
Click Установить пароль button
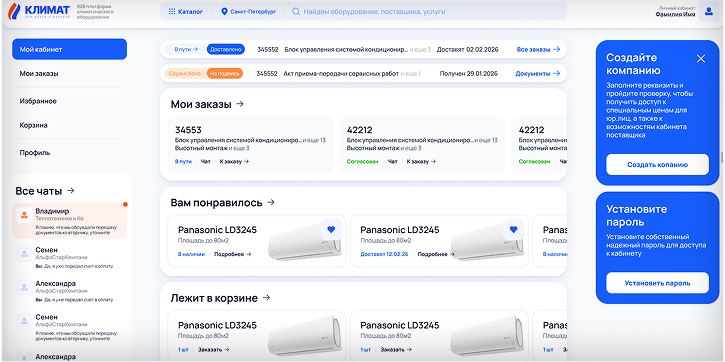657,283
